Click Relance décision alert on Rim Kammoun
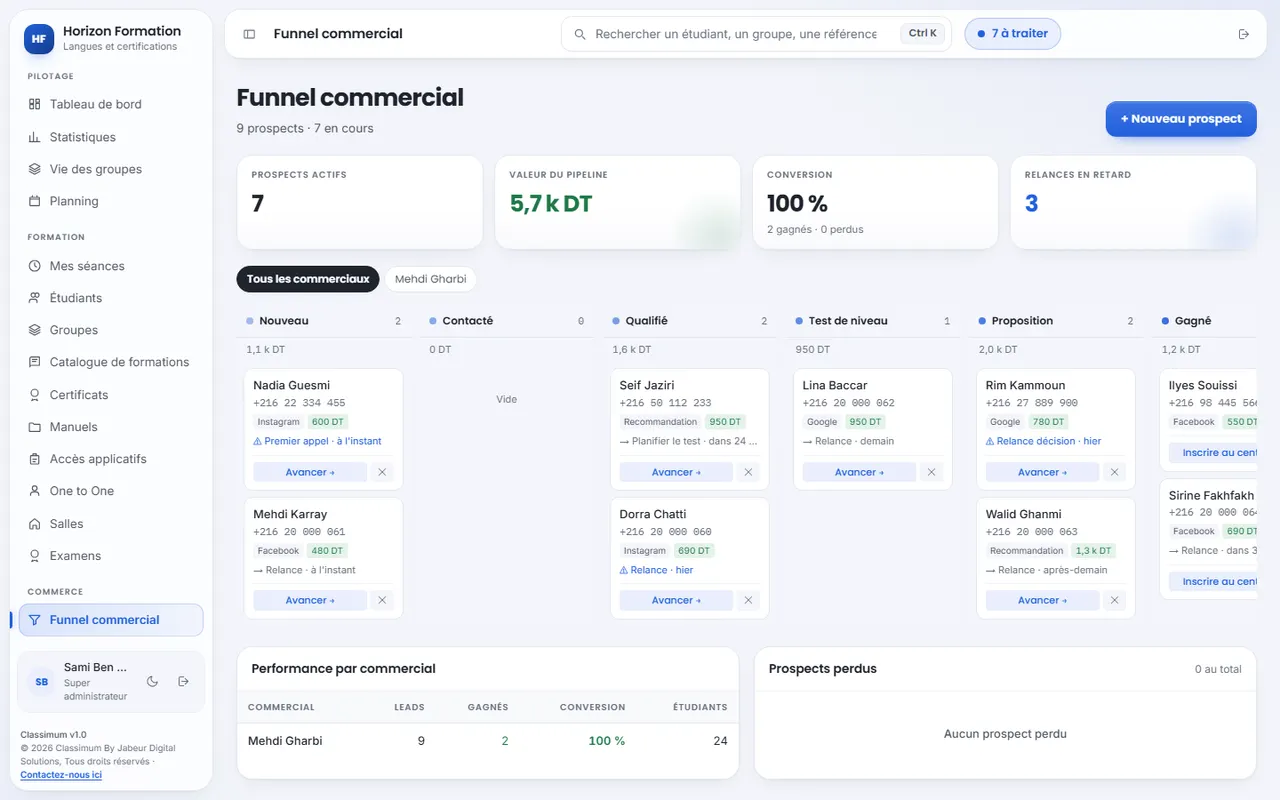Image resolution: width=1280 pixels, height=800 pixels. (x=1043, y=441)
